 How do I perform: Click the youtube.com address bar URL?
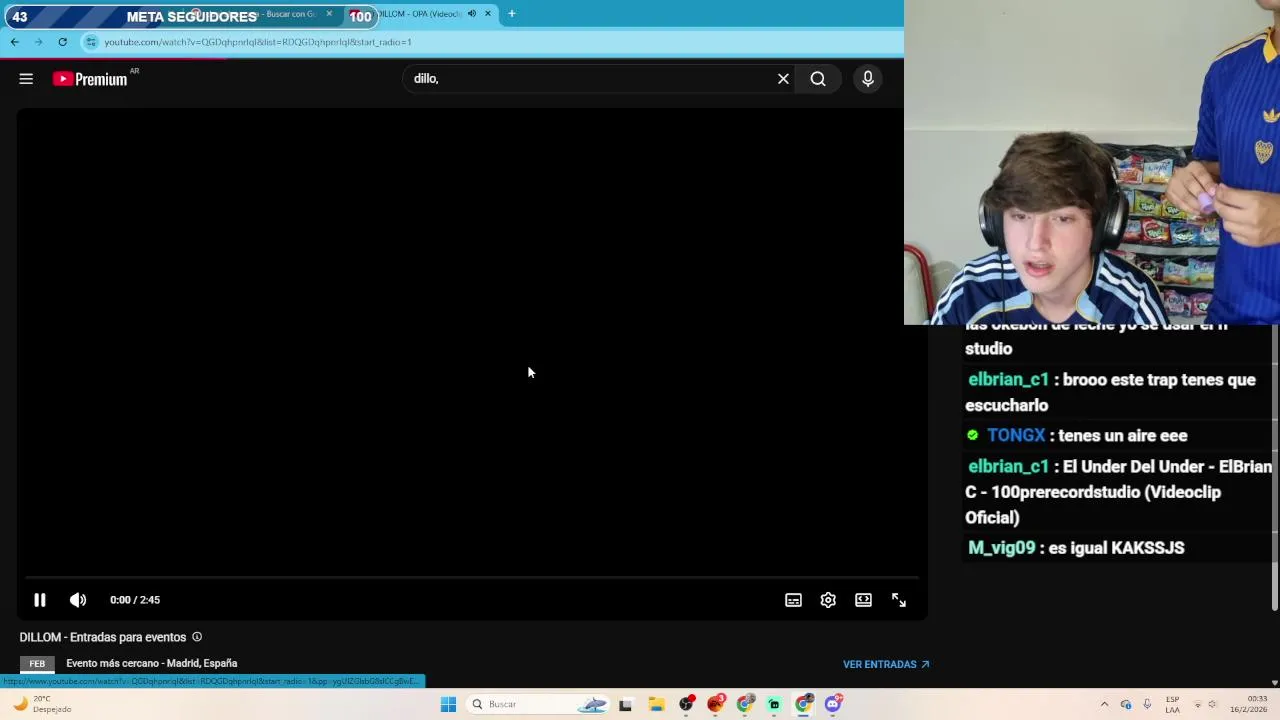[258, 42]
